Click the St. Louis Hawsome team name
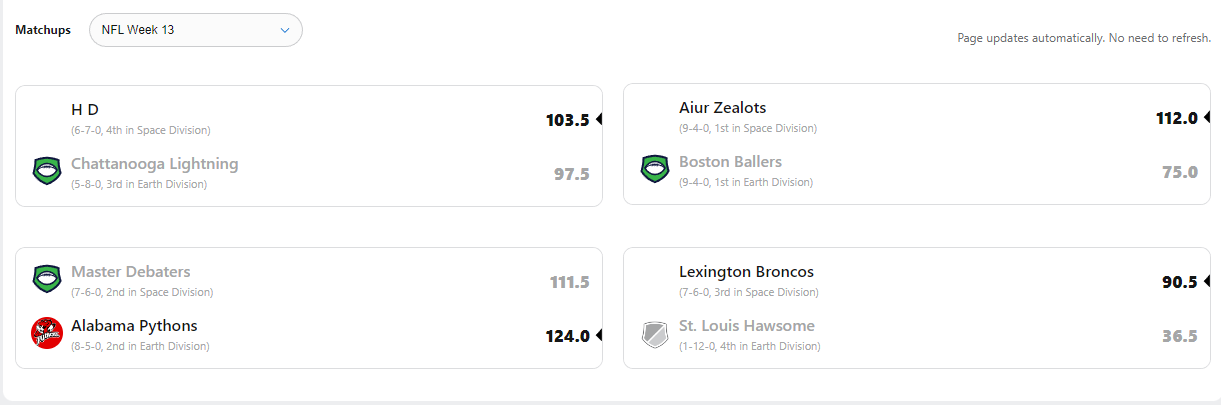Image resolution: width=1221 pixels, height=405 pixels. tap(746, 326)
